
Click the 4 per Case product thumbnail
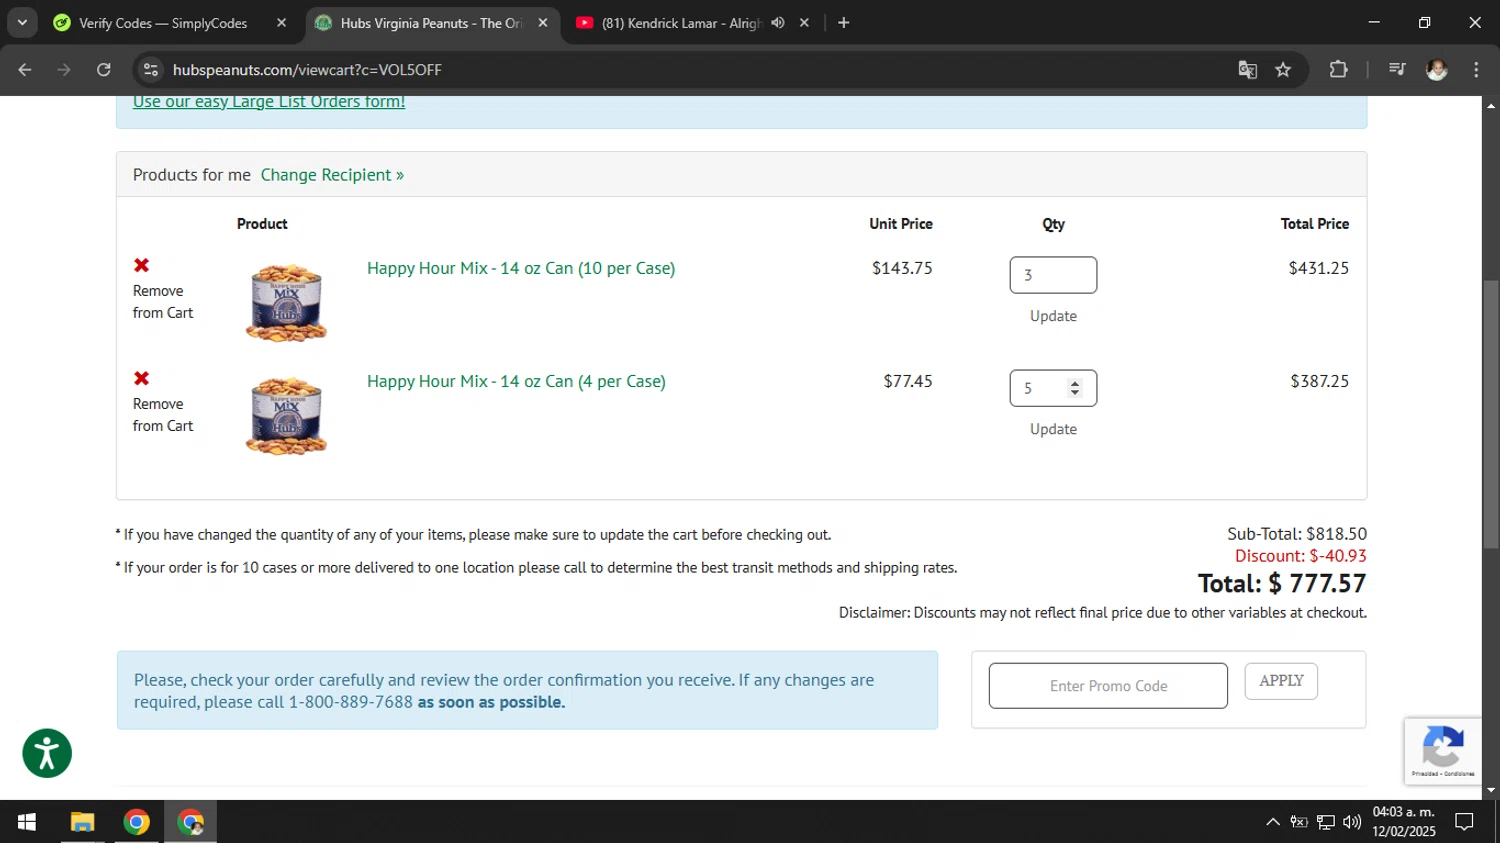pyautogui.click(x=286, y=416)
